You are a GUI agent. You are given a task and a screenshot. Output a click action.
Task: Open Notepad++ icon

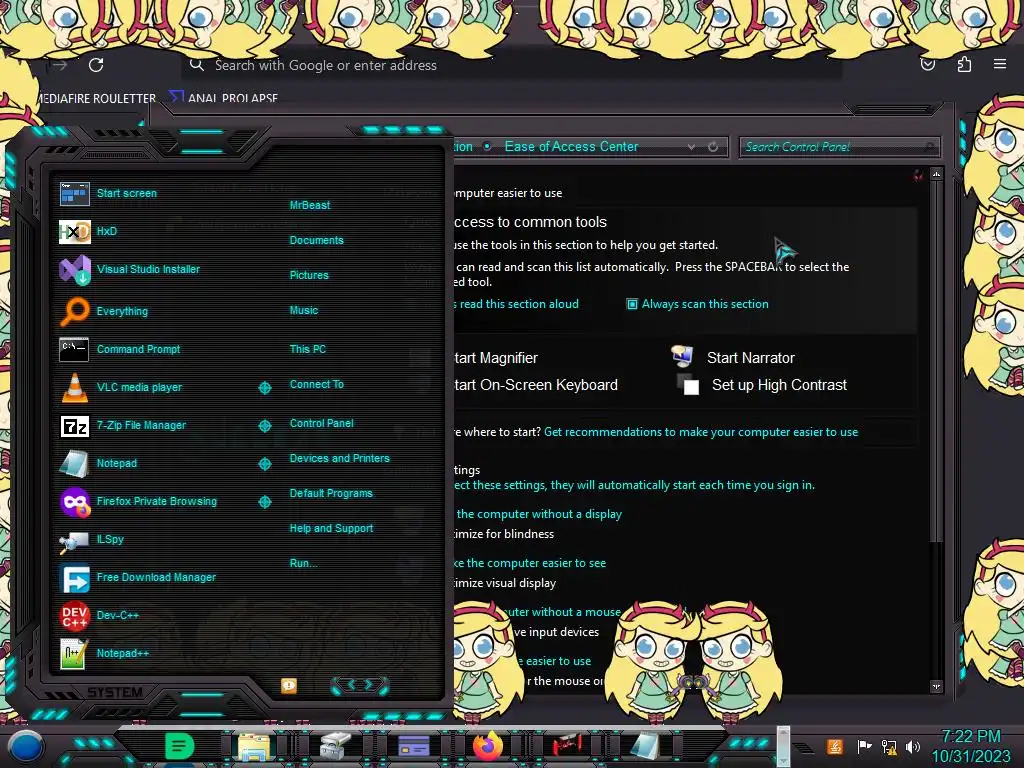pos(74,654)
